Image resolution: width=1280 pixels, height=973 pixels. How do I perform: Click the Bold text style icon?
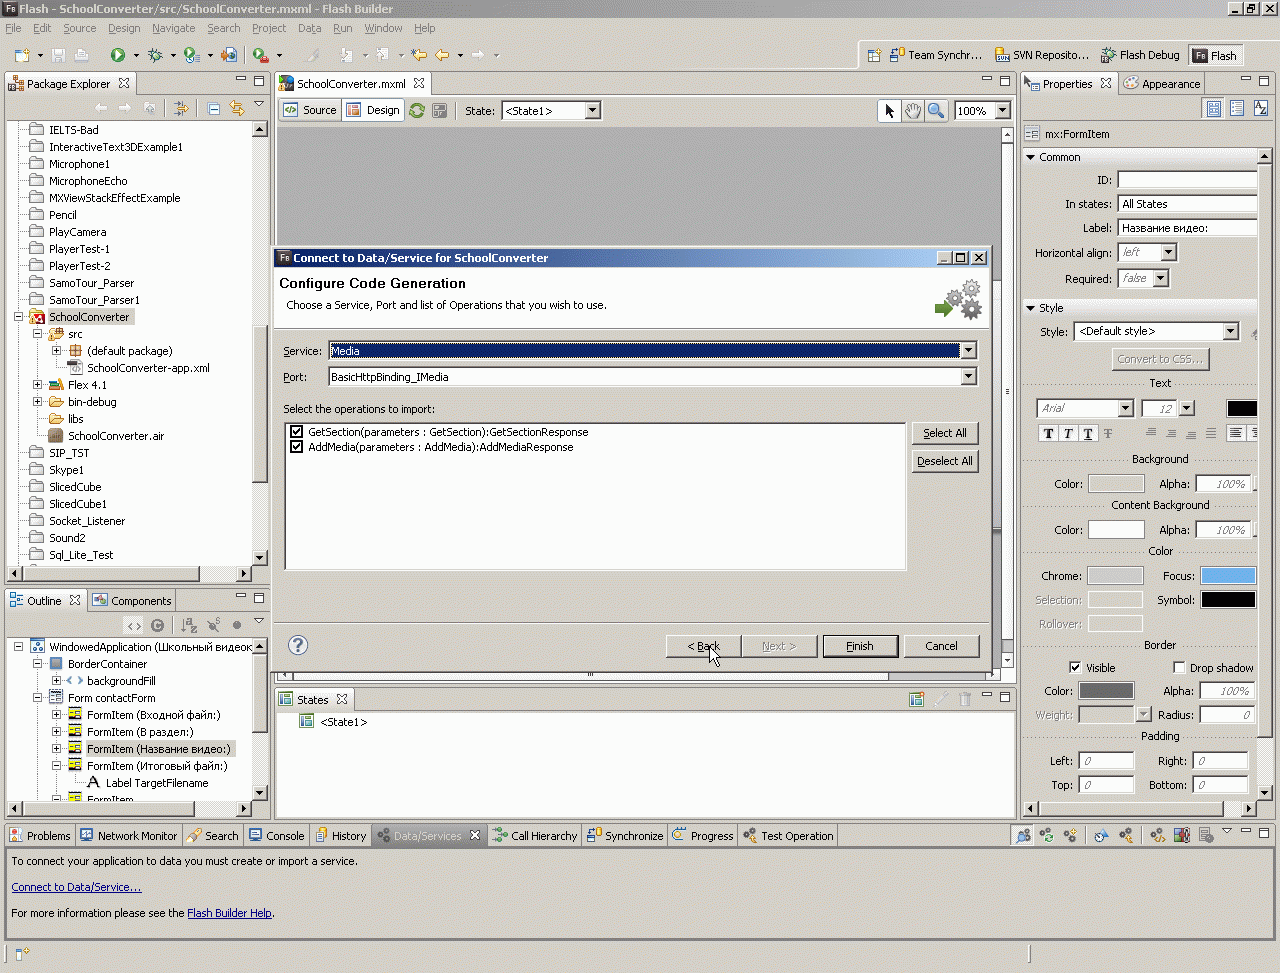tap(1048, 433)
